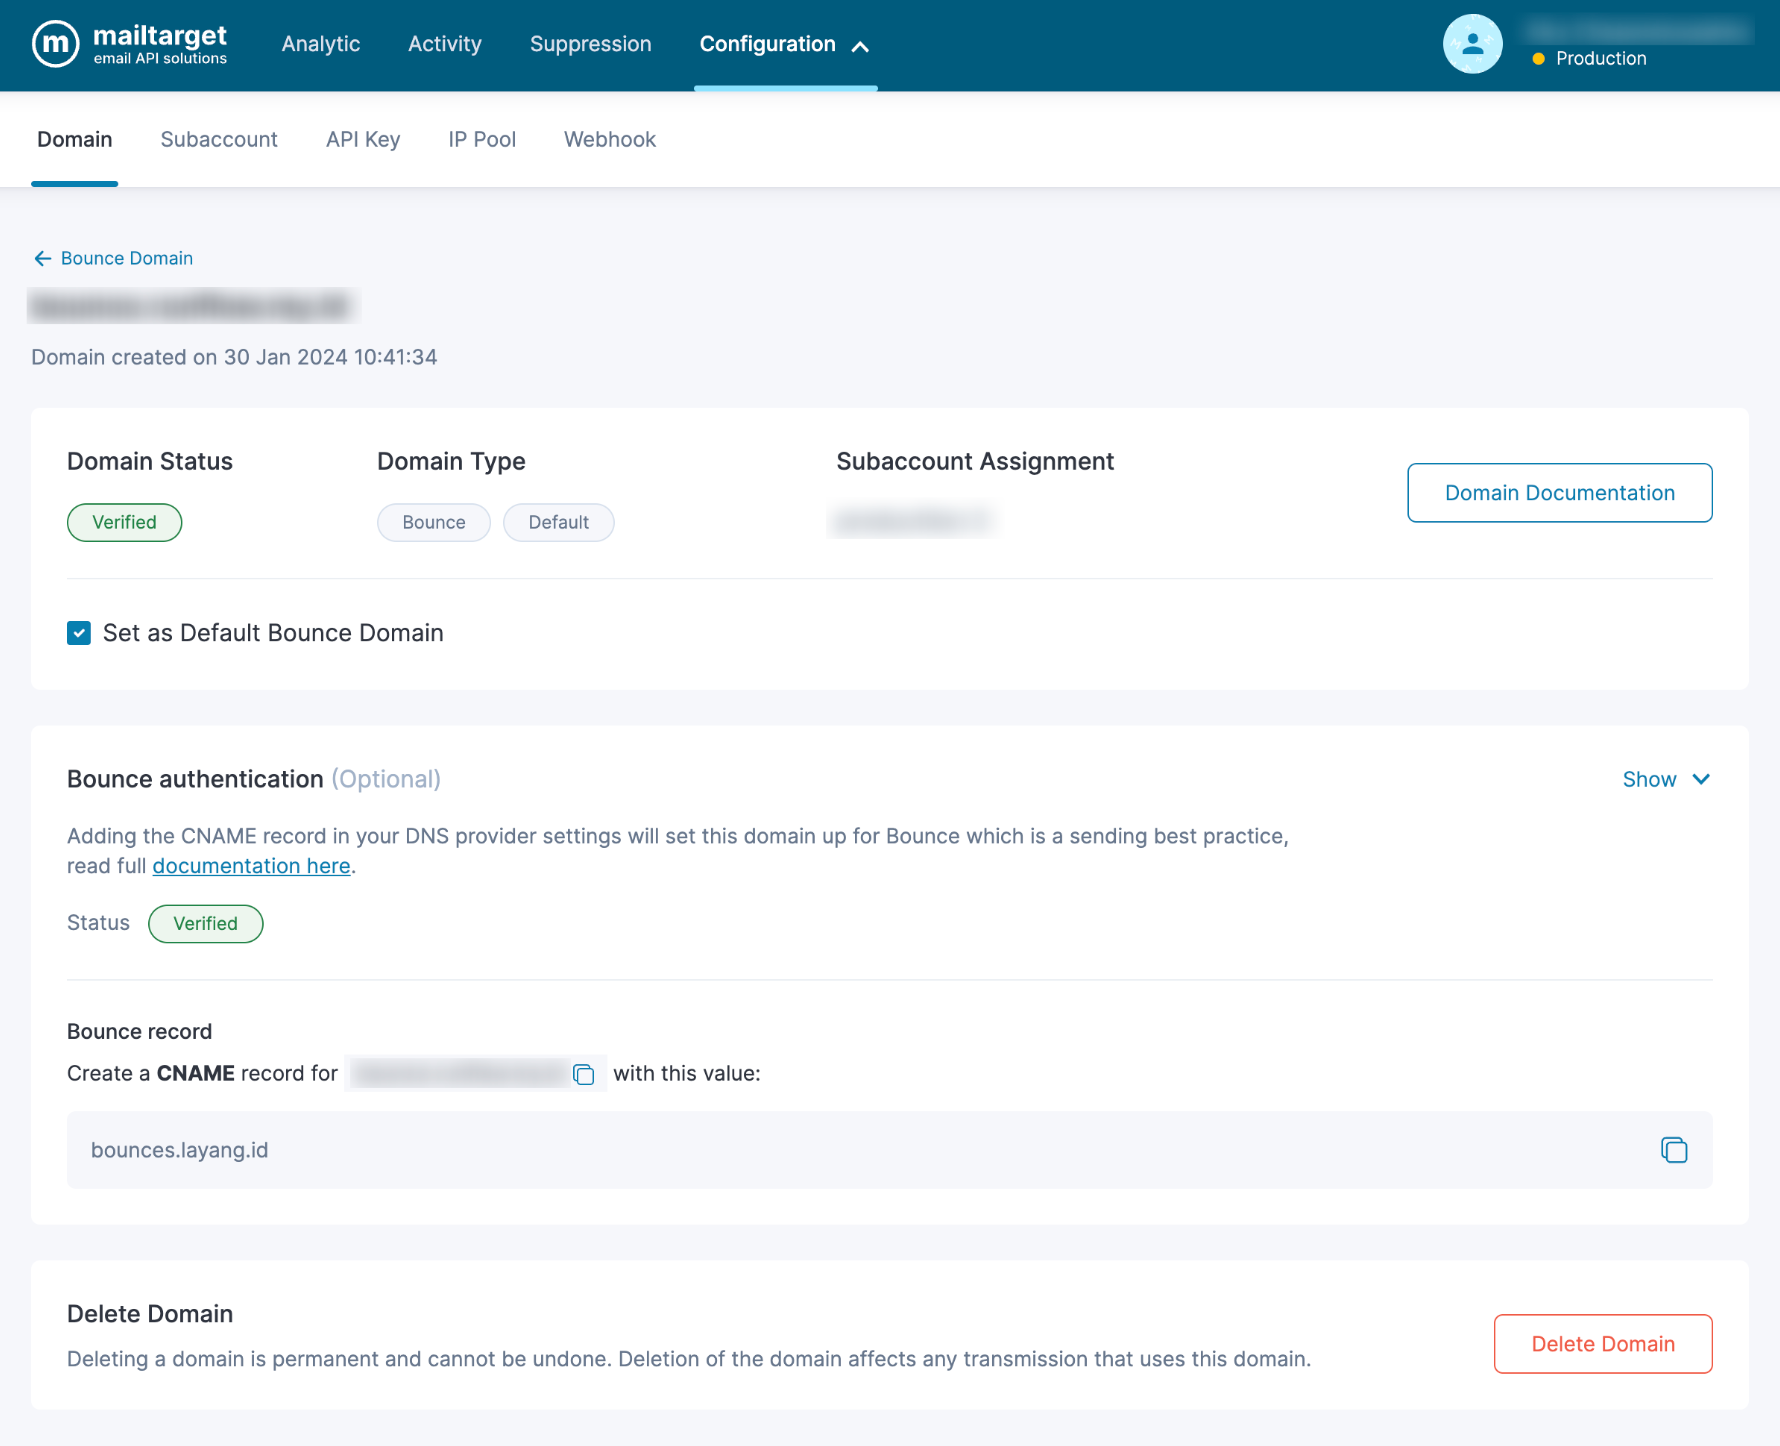Click the Domain Documentation button

pyautogui.click(x=1559, y=493)
